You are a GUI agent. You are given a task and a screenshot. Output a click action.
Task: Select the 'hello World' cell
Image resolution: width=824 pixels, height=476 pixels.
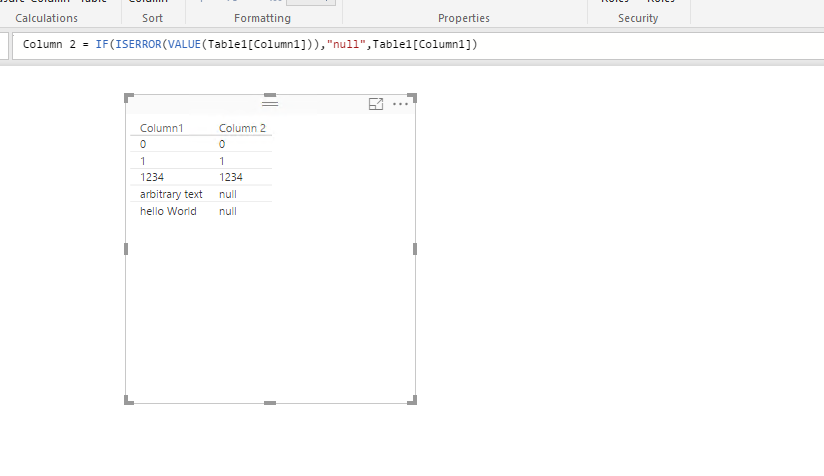pyautogui.click(x=168, y=211)
